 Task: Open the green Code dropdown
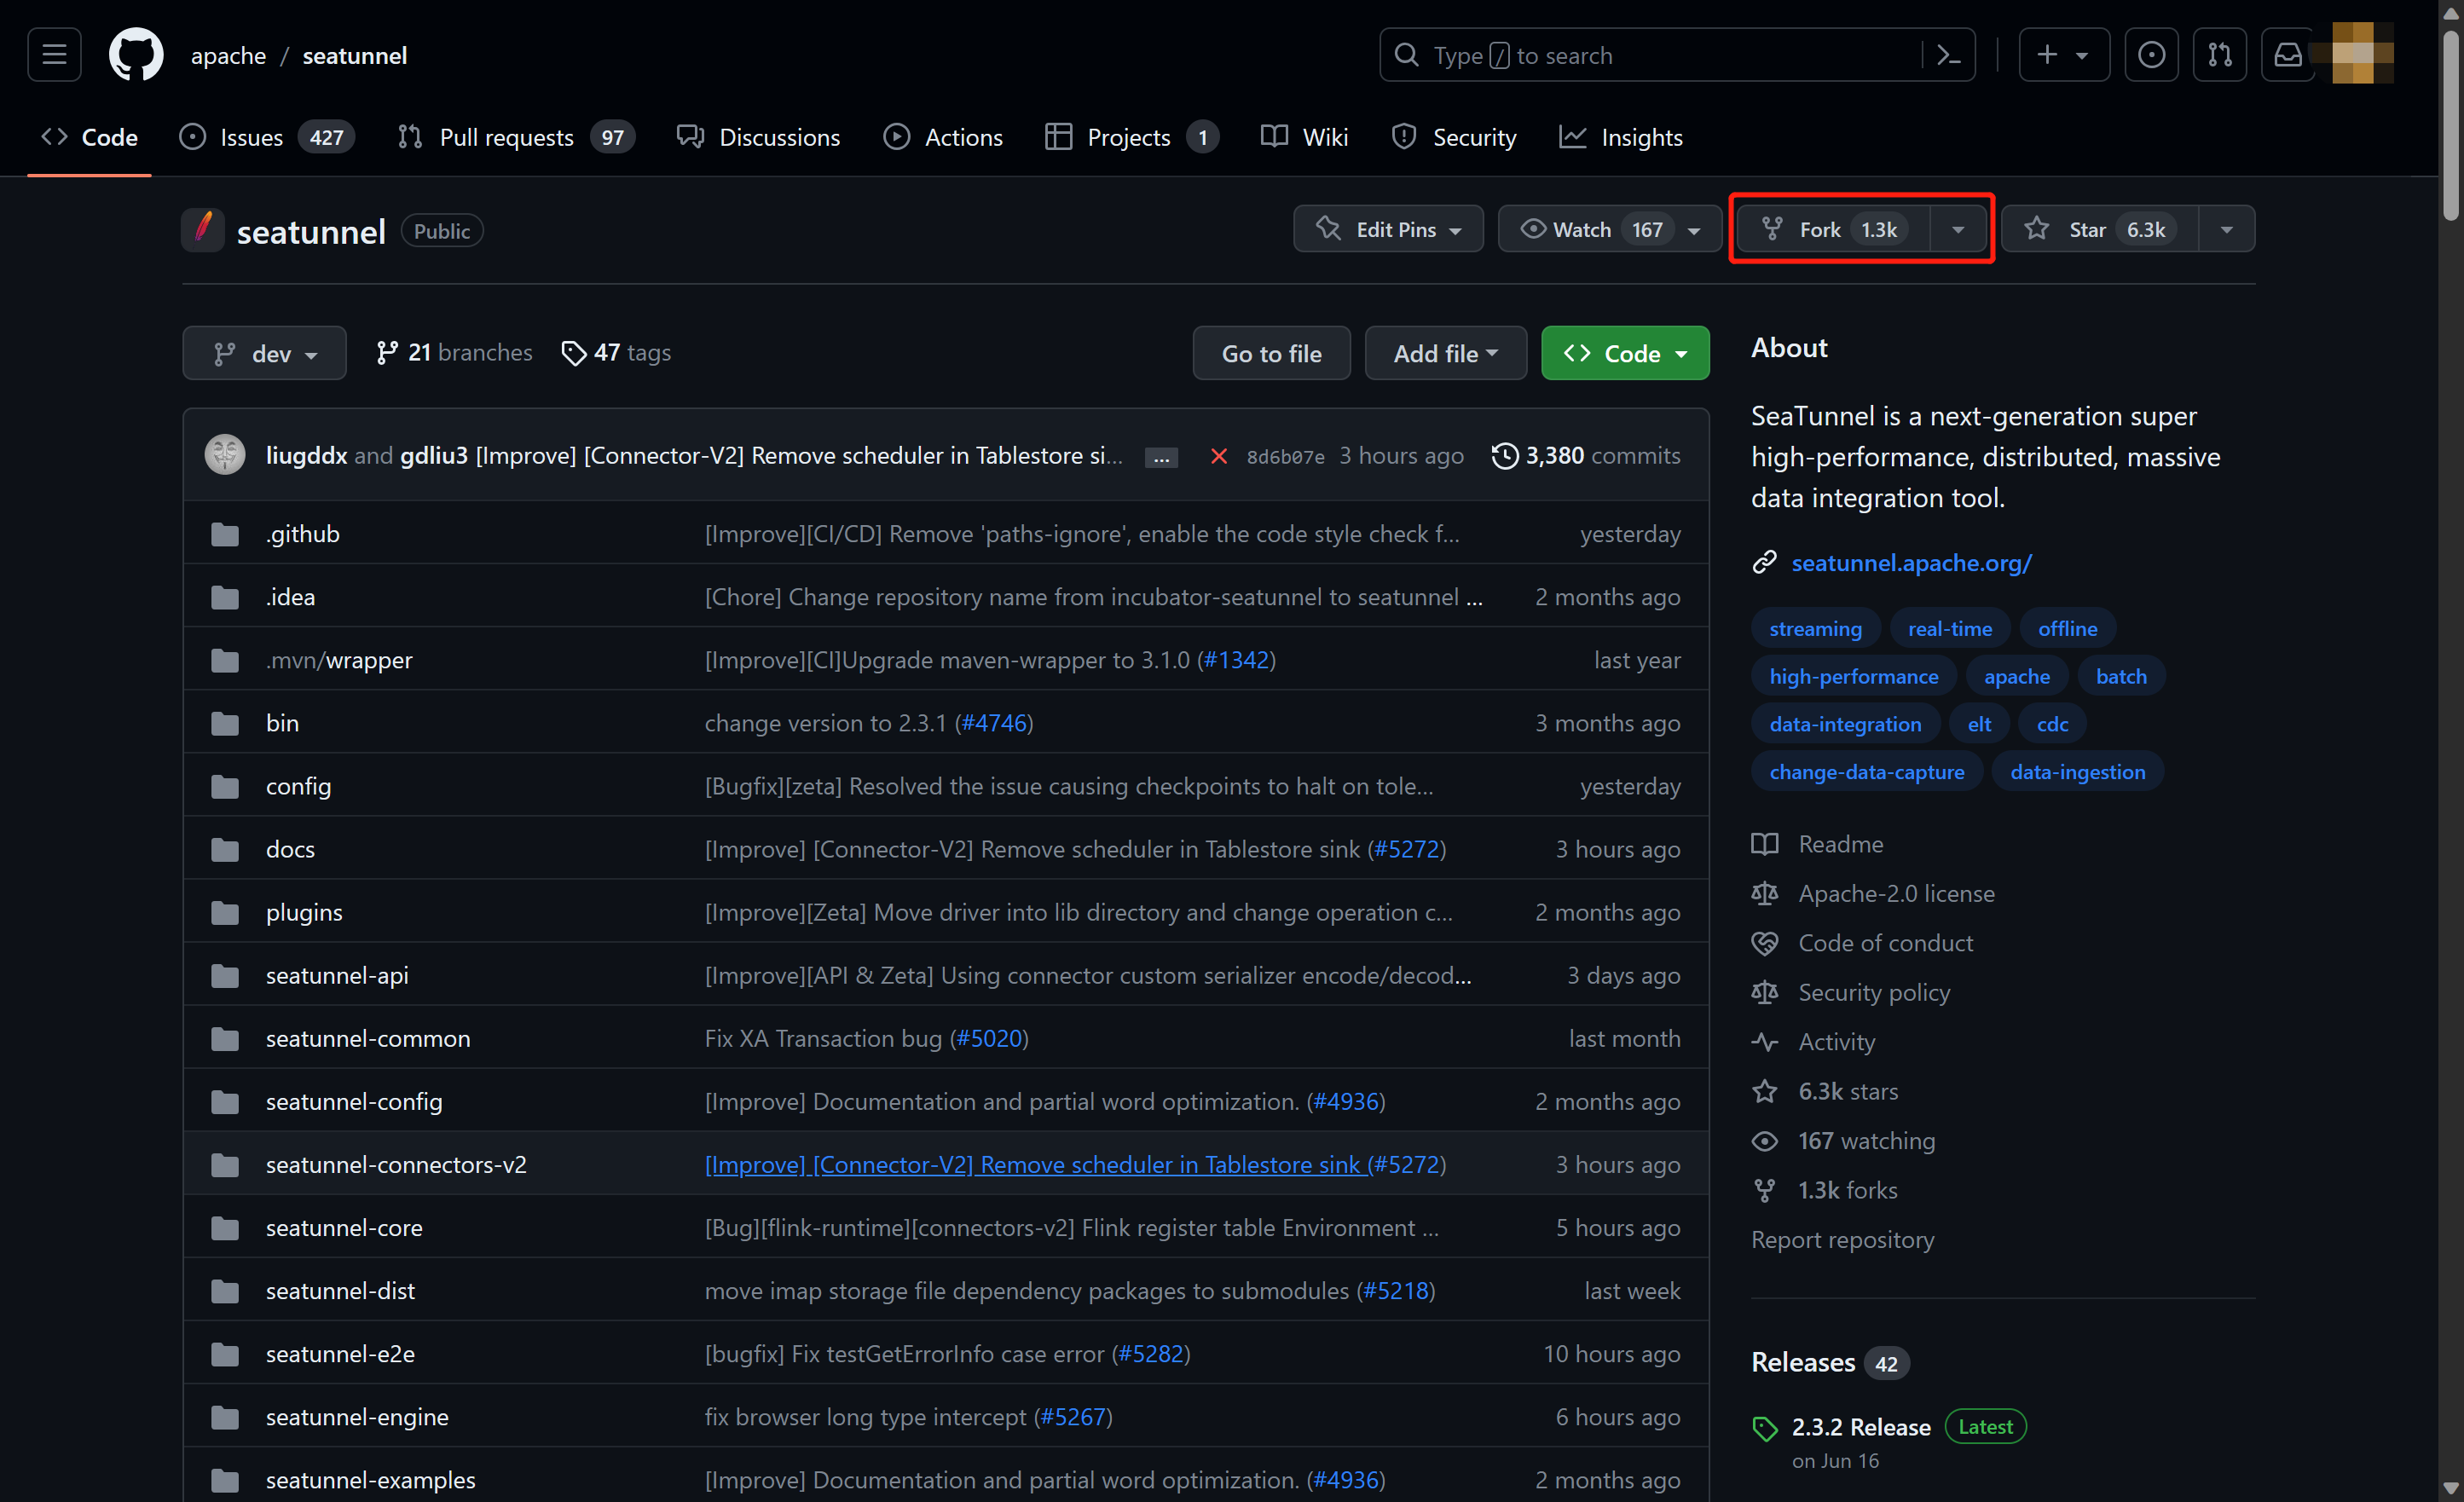pos(1624,353)
